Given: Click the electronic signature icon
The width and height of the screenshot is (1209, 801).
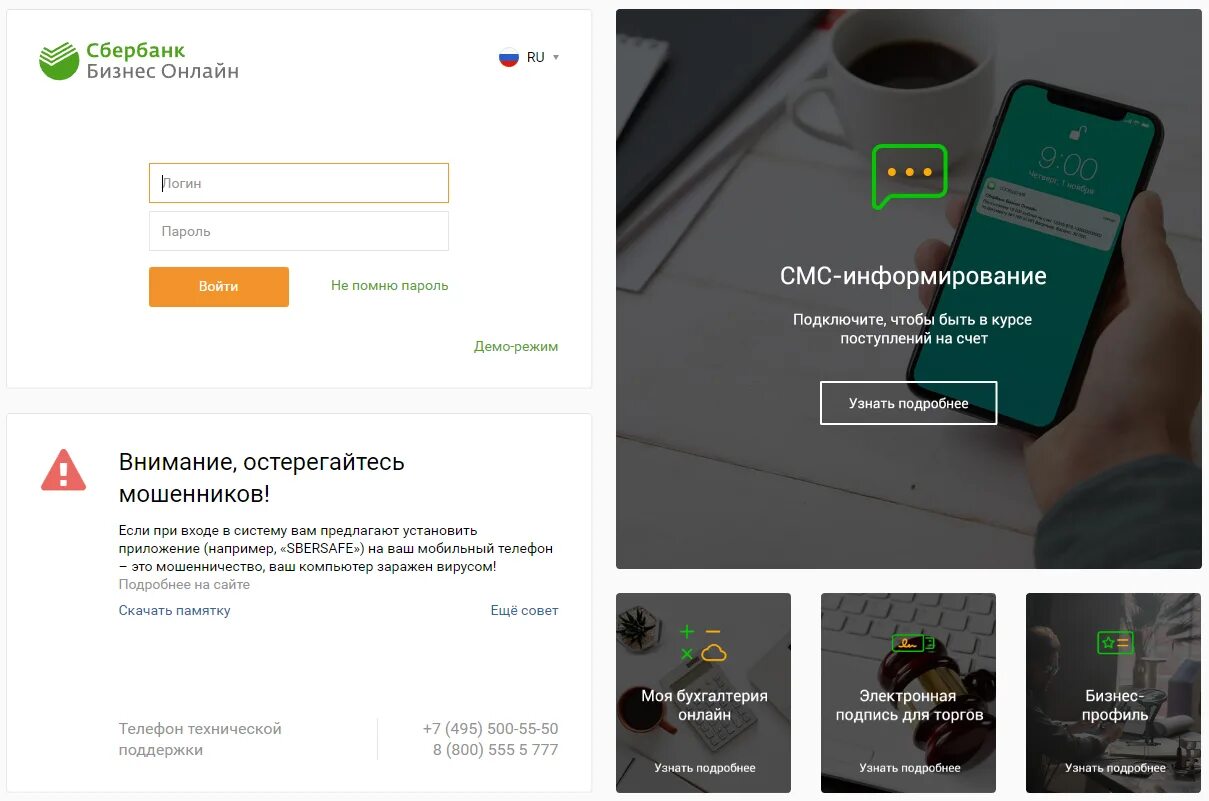Looking at the screenshot, I should click(912, 643).
